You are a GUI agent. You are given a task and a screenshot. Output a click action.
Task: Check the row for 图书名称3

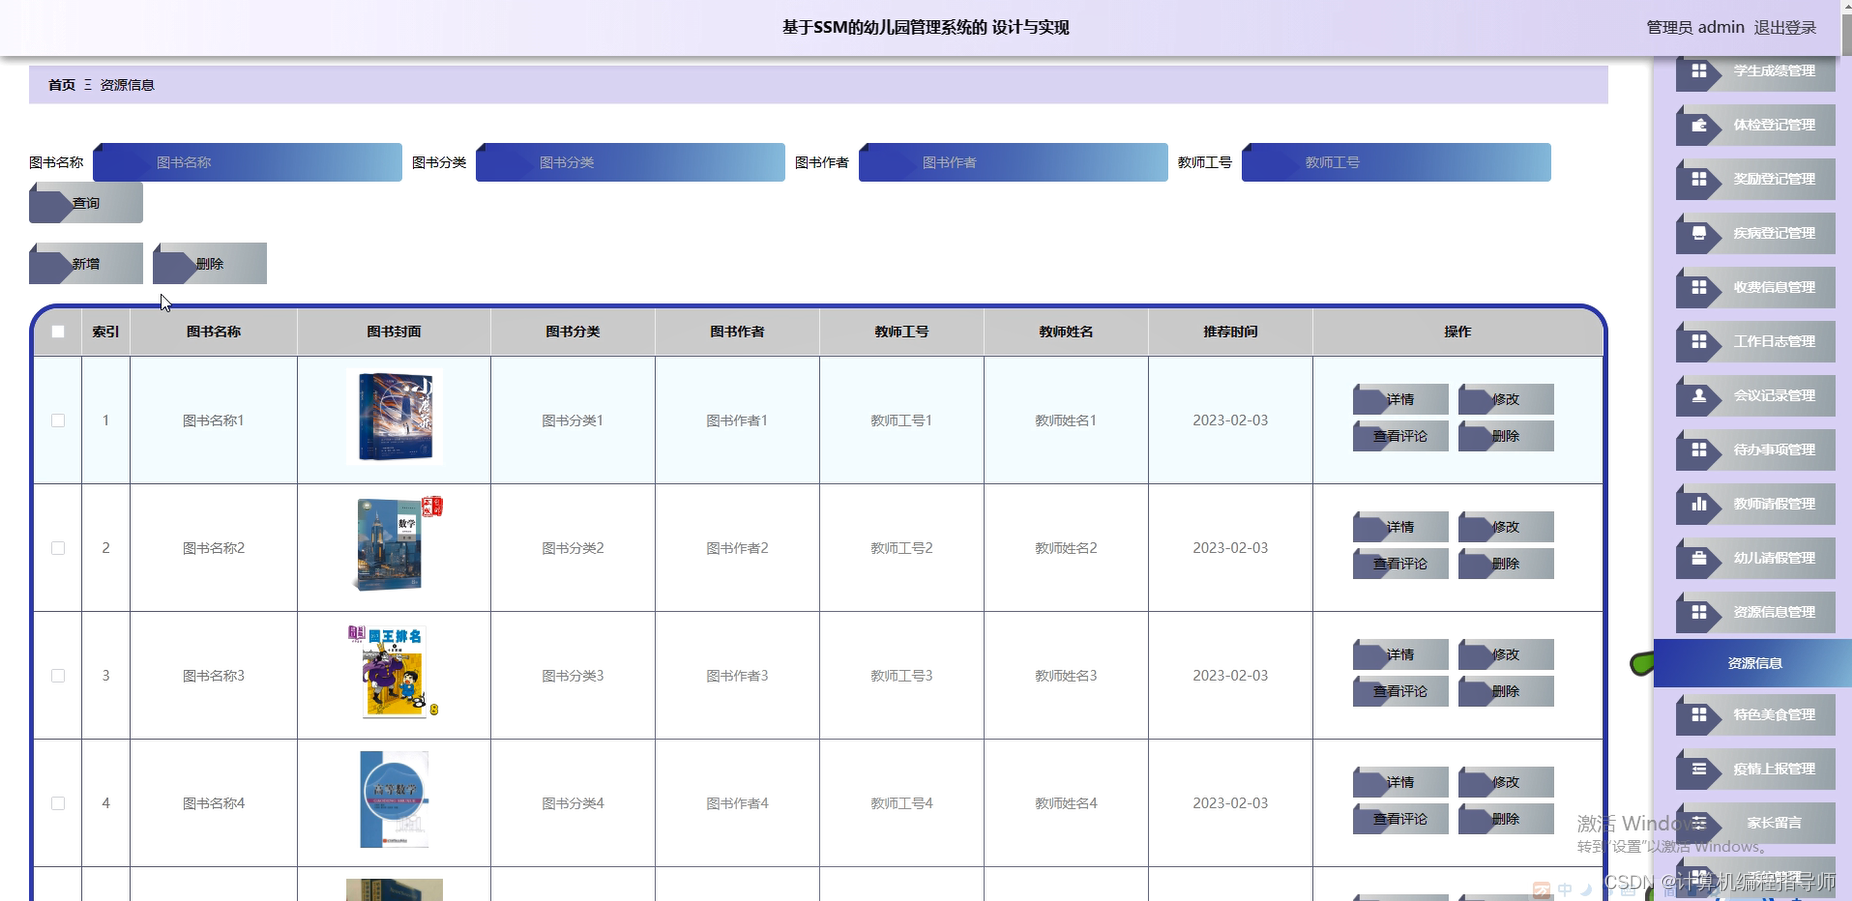(x=58, y=676)
